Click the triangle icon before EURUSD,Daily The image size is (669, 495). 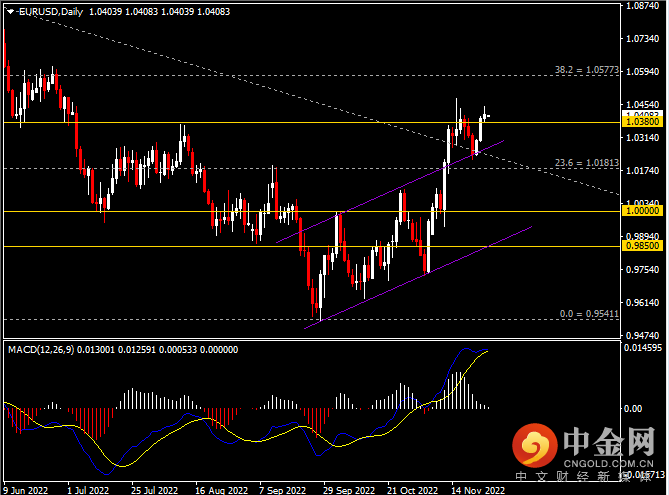[x=8, y=11]
